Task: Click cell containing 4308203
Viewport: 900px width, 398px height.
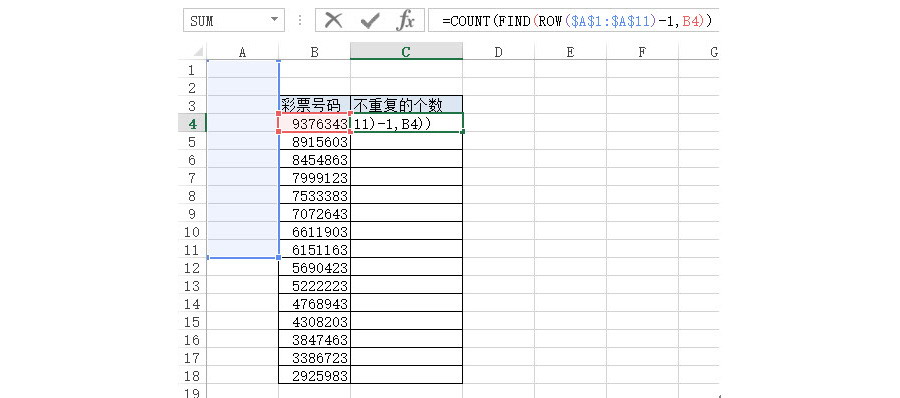Action: [x=315, y=321]
